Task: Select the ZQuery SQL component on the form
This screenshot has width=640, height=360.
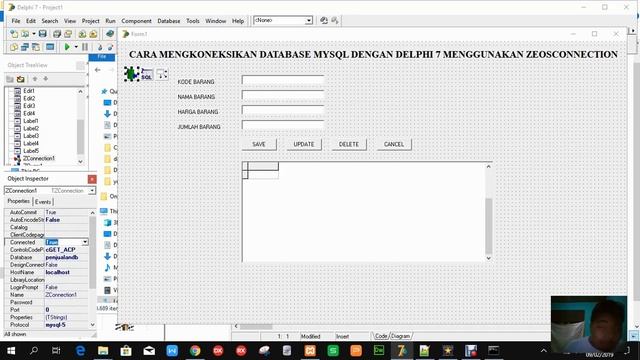Action: click(147, 74)
